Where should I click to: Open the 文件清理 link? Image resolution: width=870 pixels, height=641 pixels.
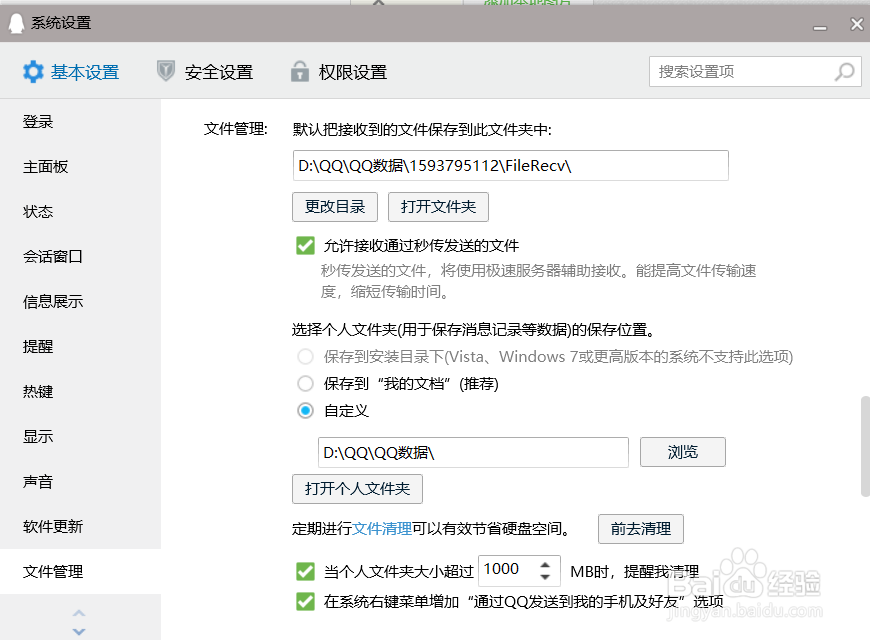click(x=382, y=529)
